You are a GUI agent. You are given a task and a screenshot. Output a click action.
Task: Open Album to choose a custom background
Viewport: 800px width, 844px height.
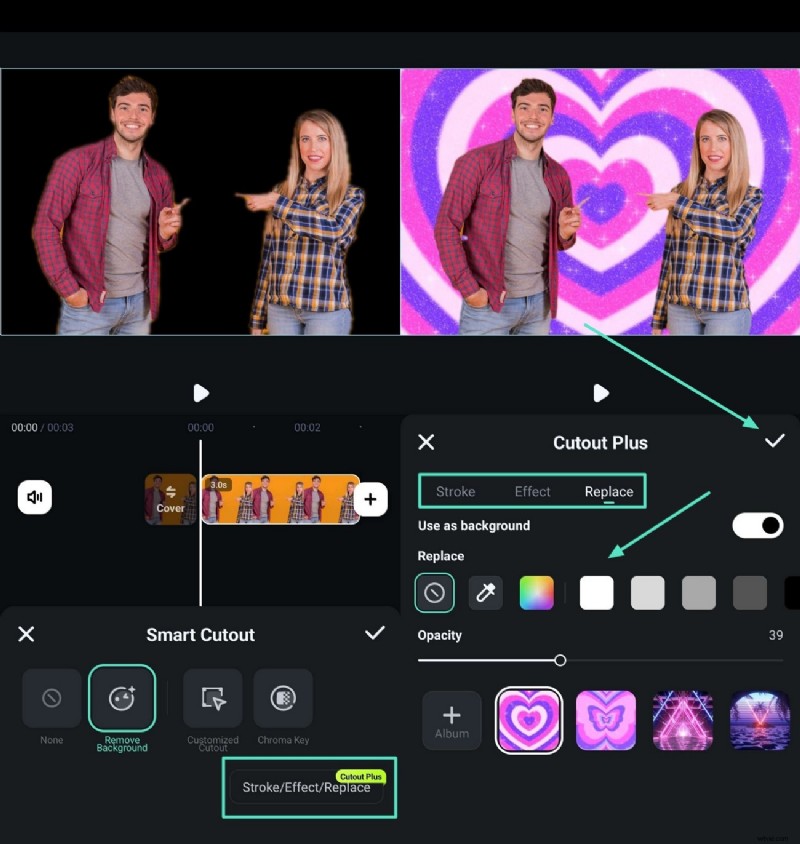(x=451, y=720)
